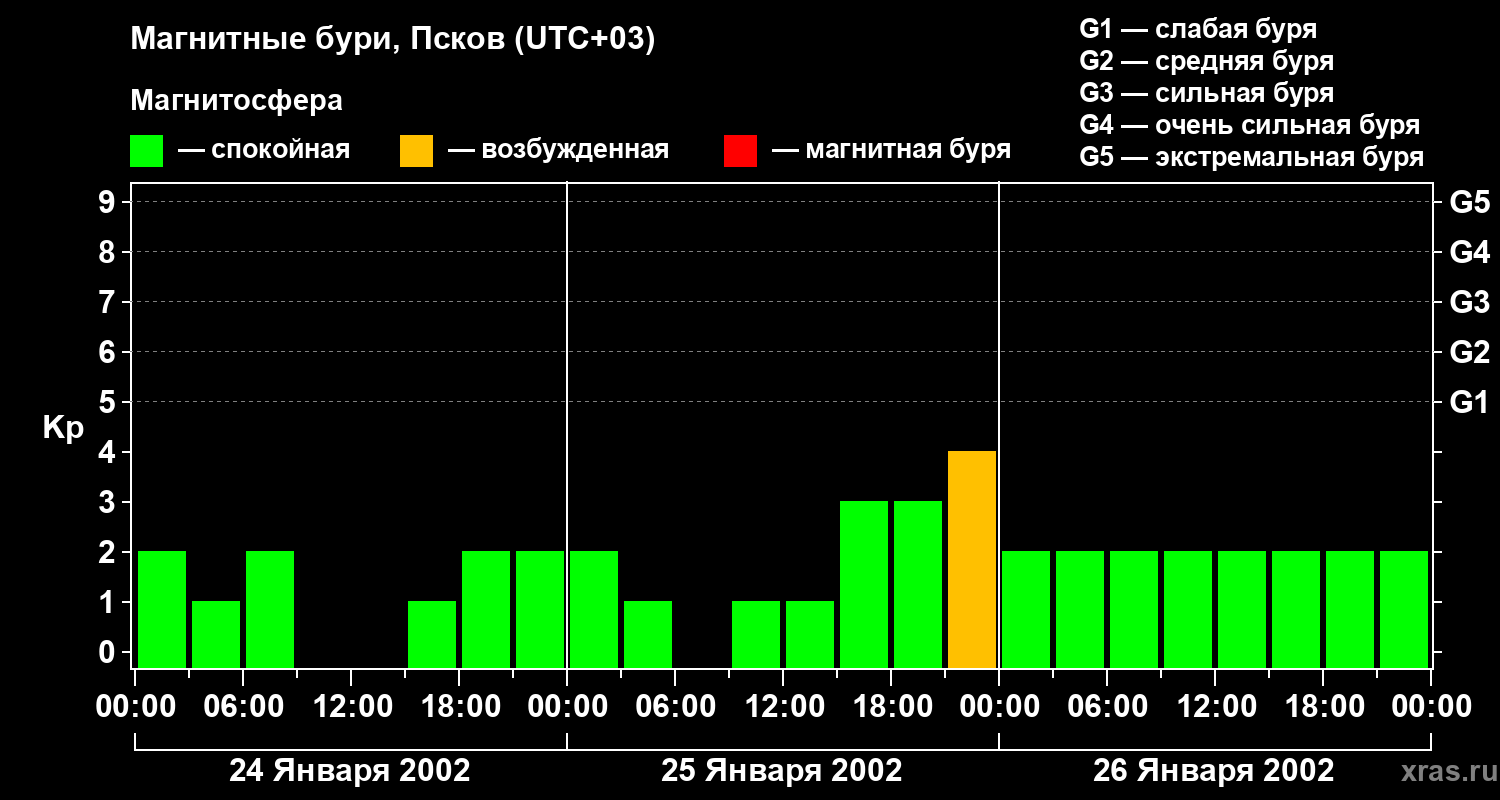Click the 'Магнитосфера' heading
This screenshot has height=800, width=1500.
click(x=236, y=101)
